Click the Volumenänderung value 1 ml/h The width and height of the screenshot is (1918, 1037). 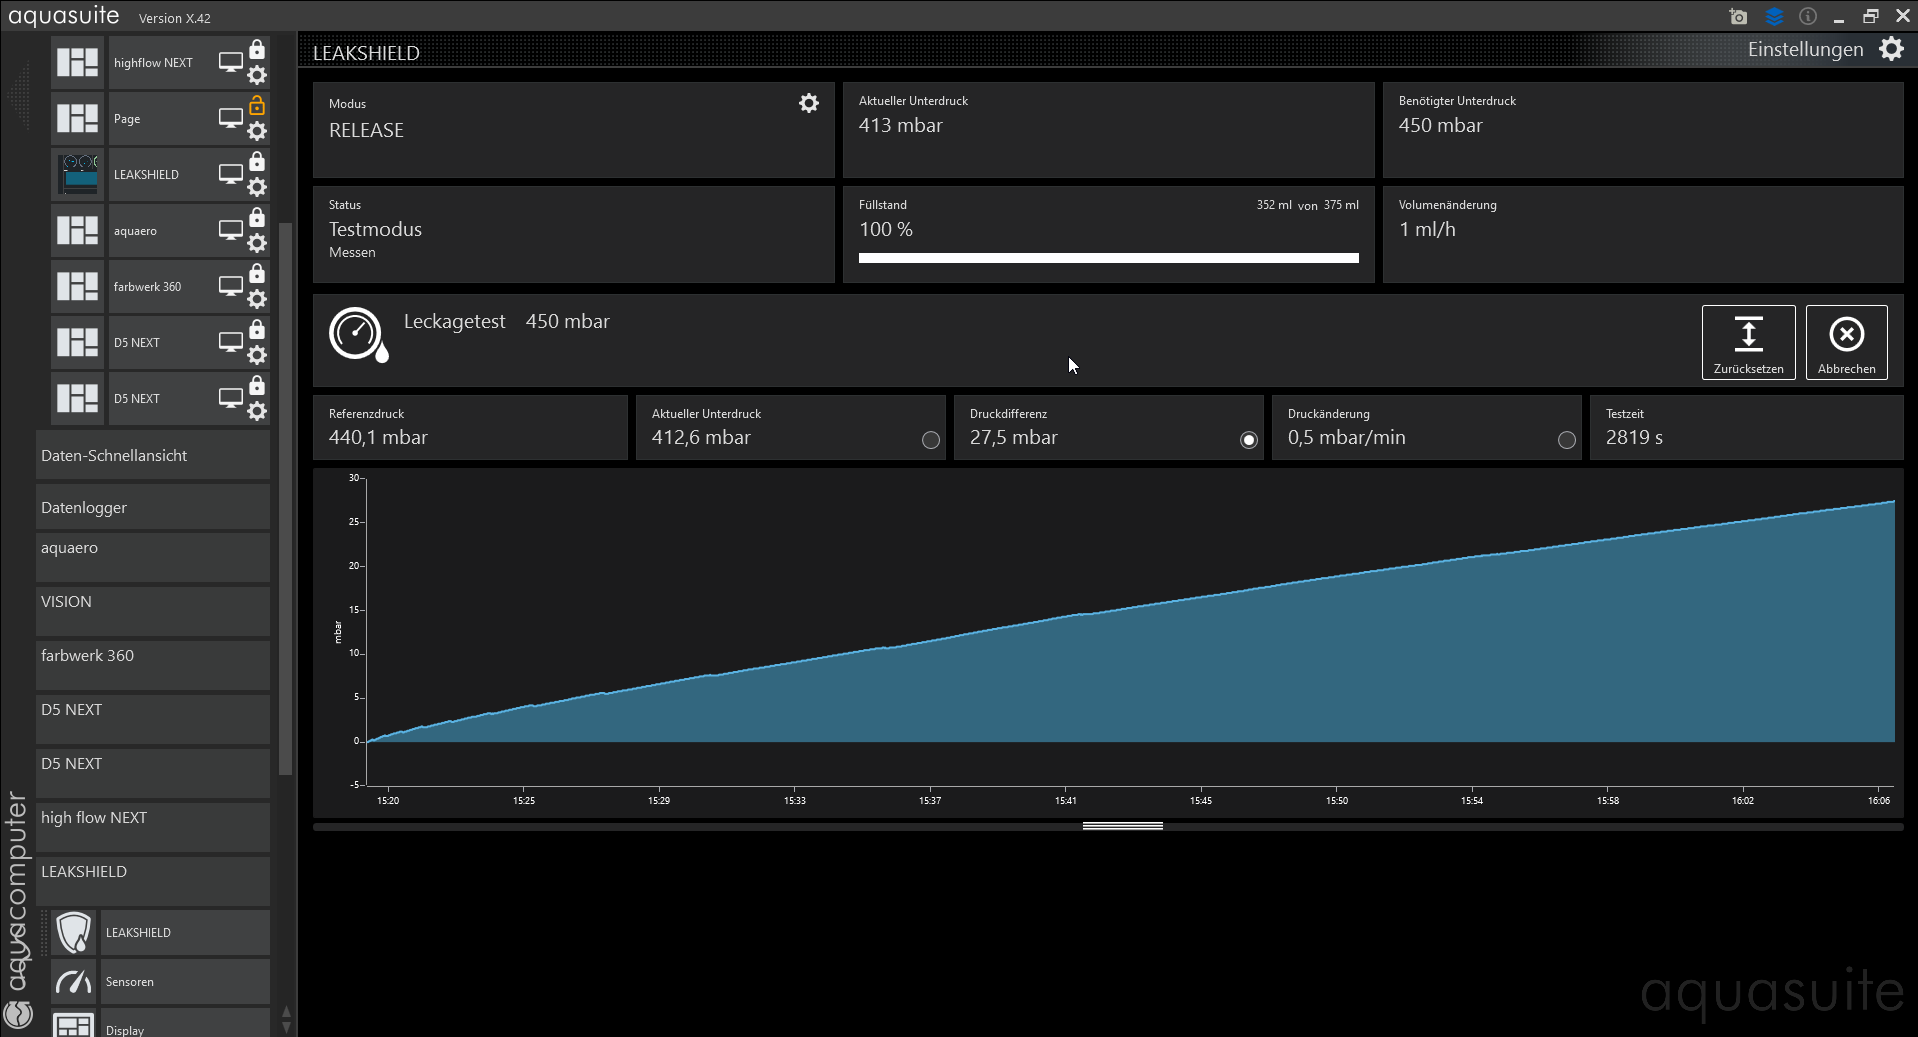1427,229
